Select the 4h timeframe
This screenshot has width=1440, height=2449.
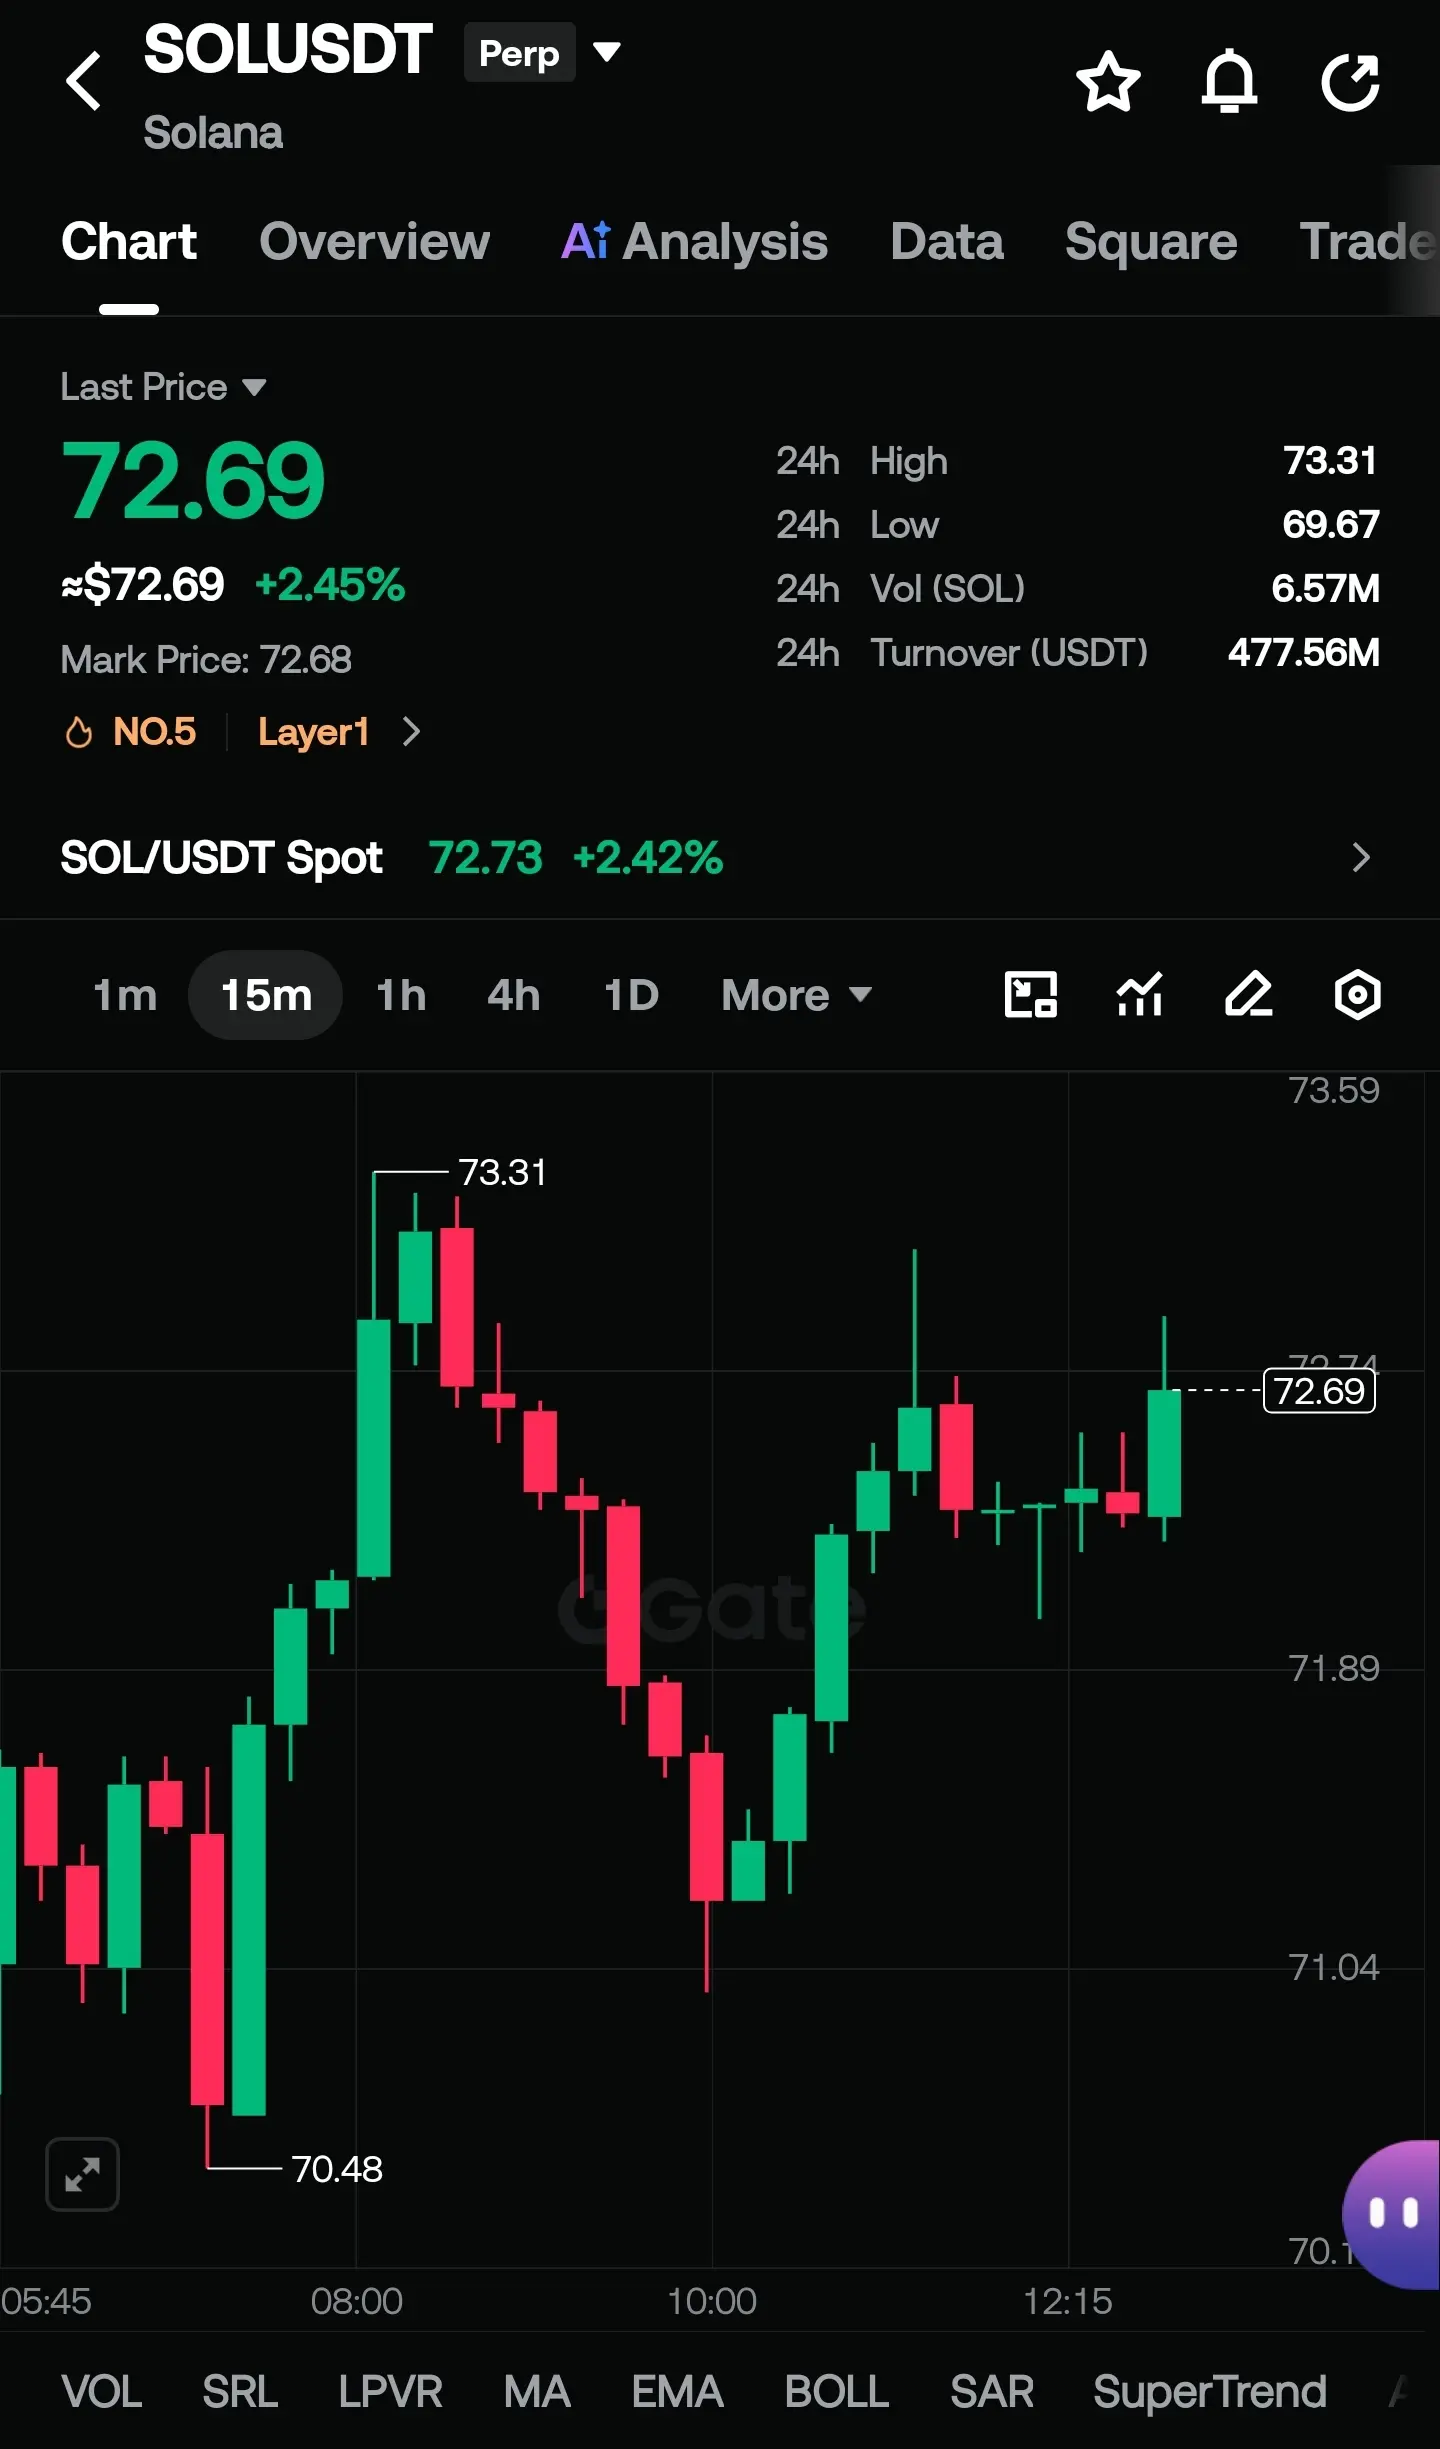[x=514, y=995]
